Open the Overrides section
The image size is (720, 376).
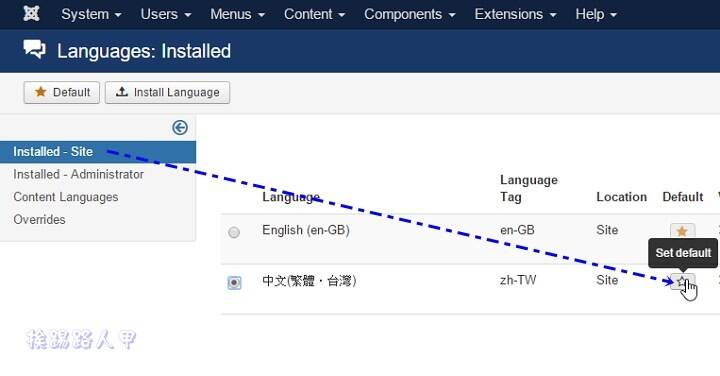(x=39, y=219)
